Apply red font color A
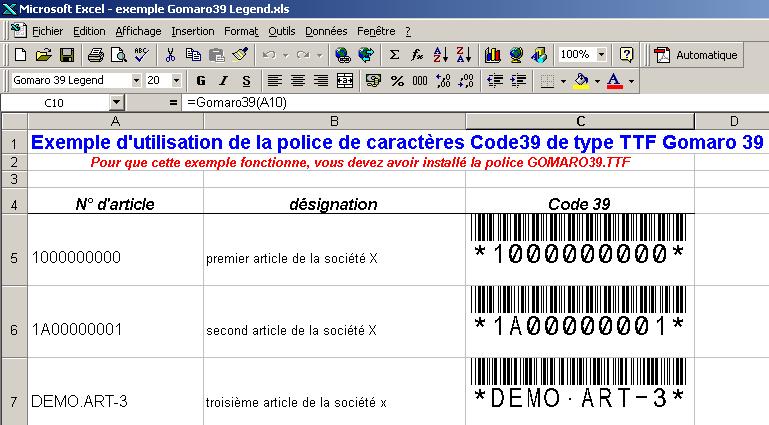Viewport: 769px width, 425px height. [615, 80]
